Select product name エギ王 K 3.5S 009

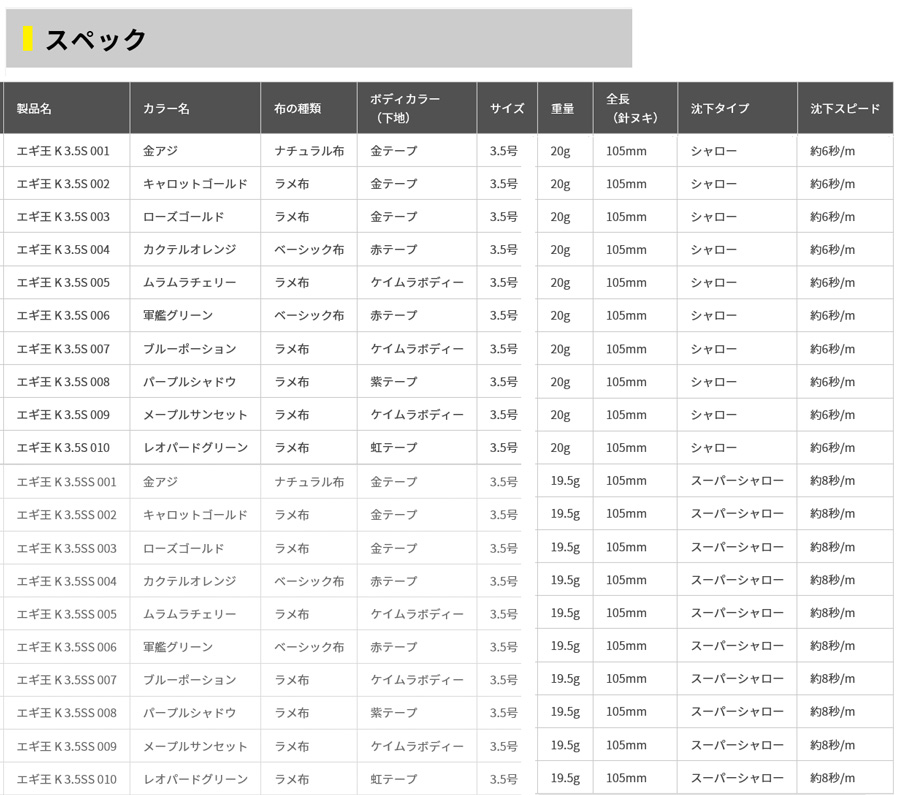(63, 414)
